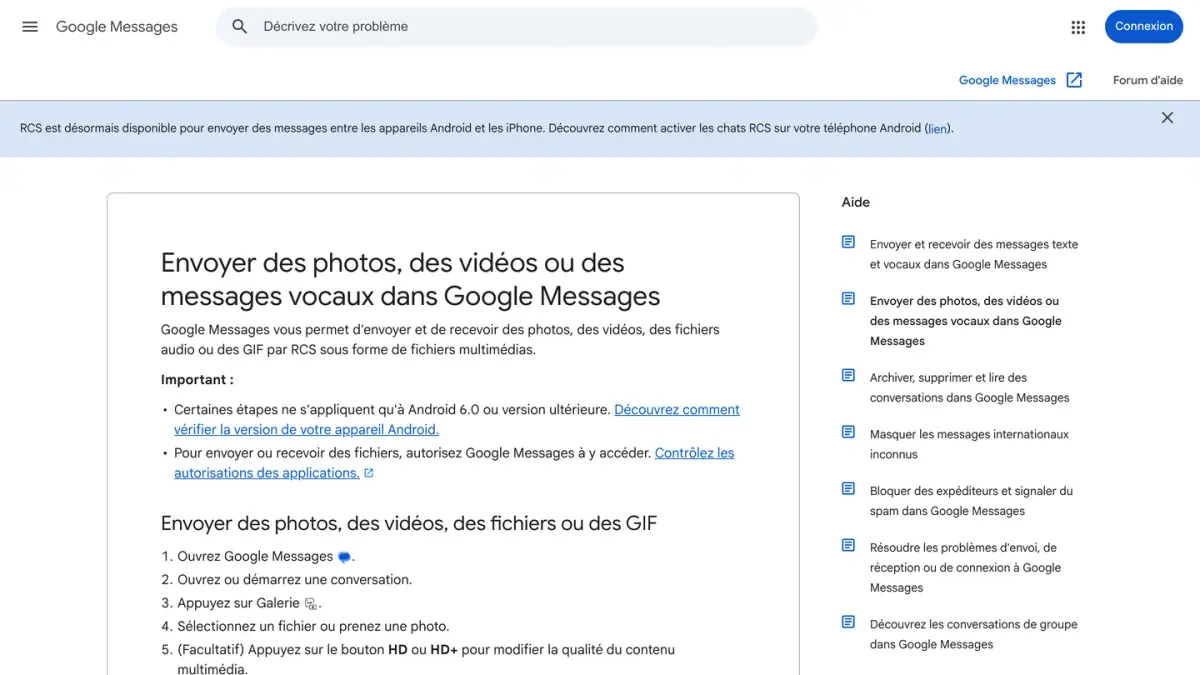1200x675 pixels.
Task: Follow the RCS banner (lien) link
Action: (x=938, y=128)
